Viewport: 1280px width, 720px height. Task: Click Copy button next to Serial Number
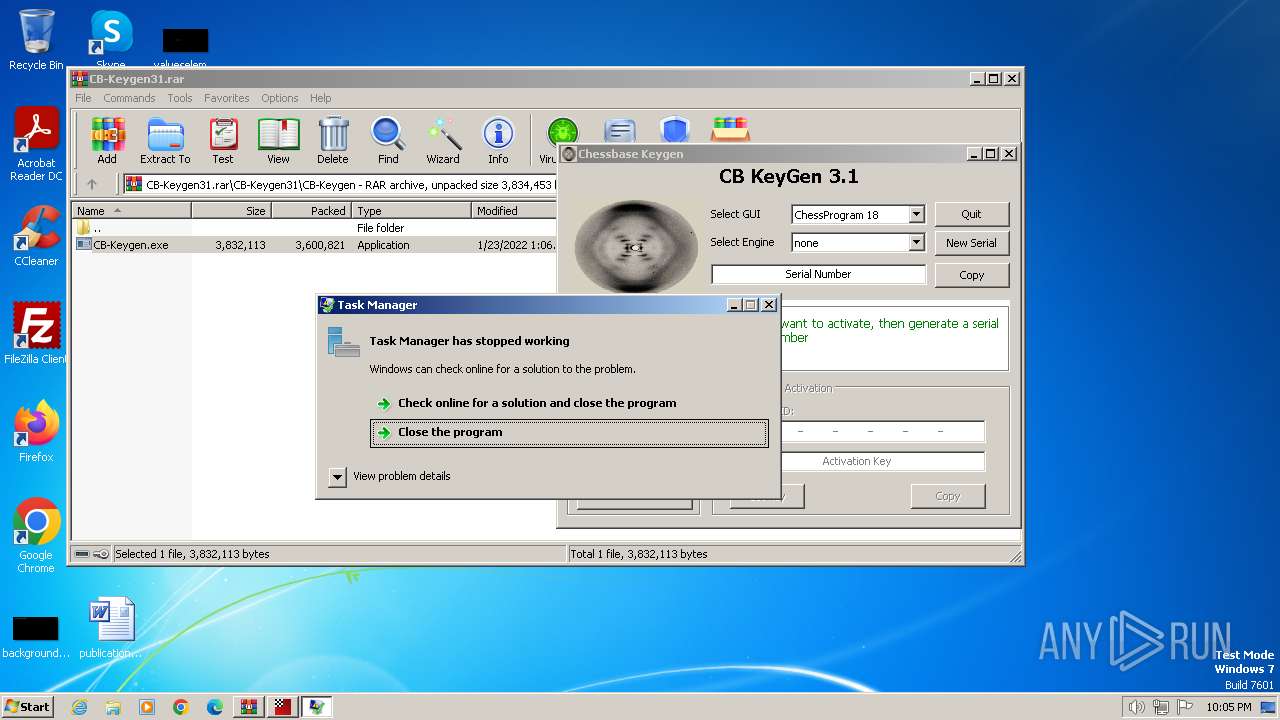pyautogui.click(x=971, y=275)
